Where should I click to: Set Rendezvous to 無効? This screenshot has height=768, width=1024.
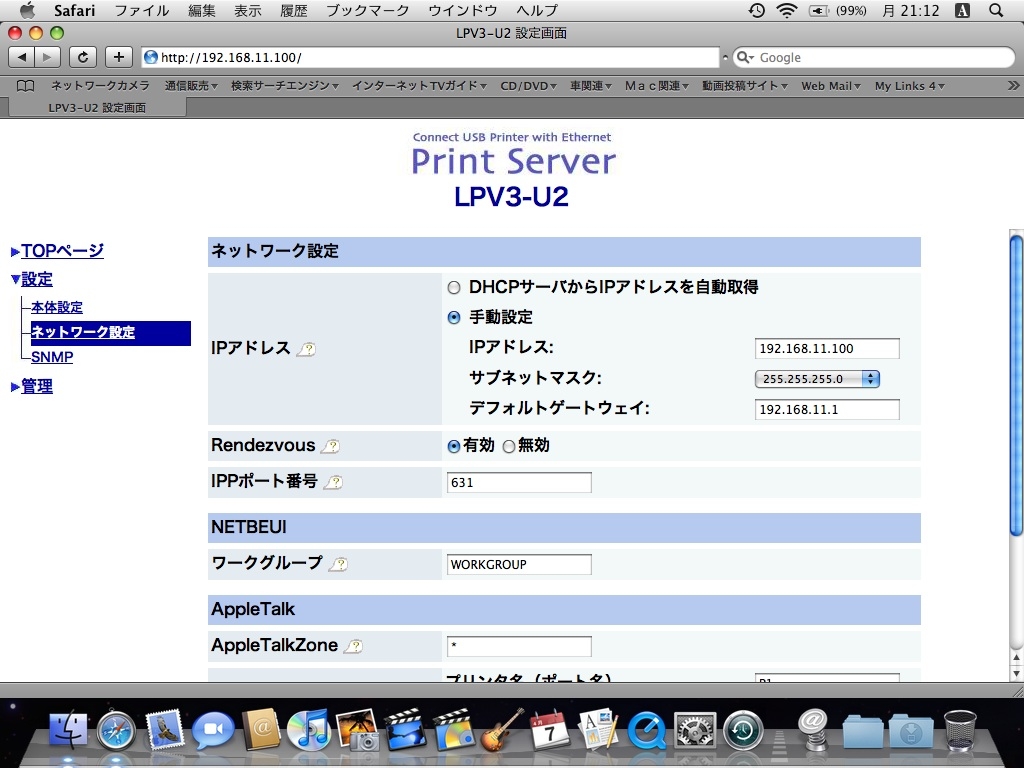tap(509, 447)
